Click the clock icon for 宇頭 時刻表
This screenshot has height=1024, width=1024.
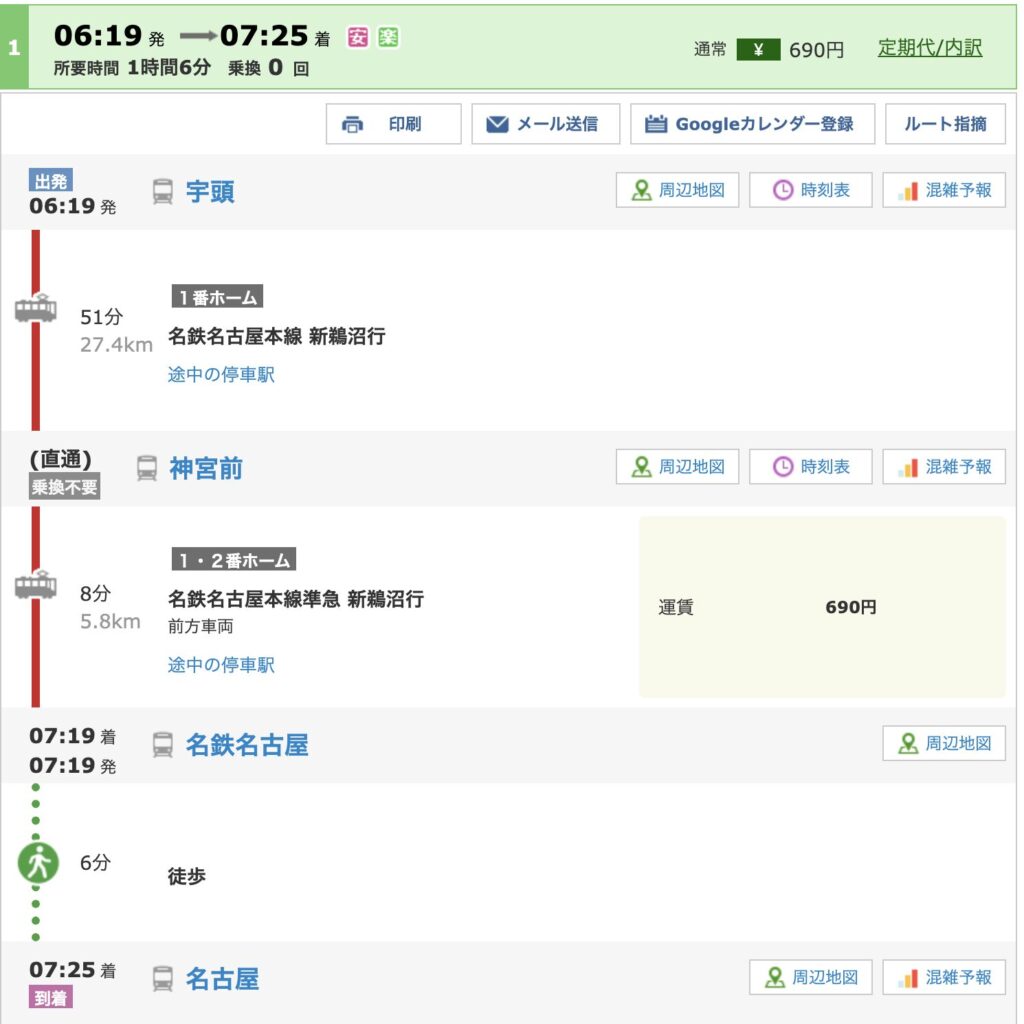783,190
